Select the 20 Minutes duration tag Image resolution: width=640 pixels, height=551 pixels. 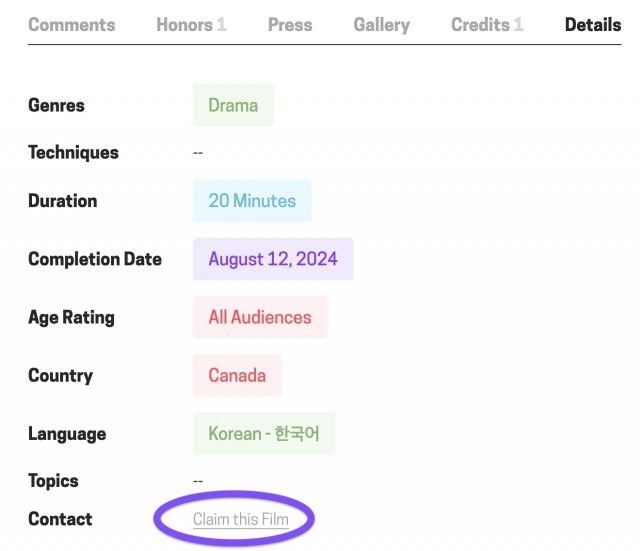tap(252, 201)
